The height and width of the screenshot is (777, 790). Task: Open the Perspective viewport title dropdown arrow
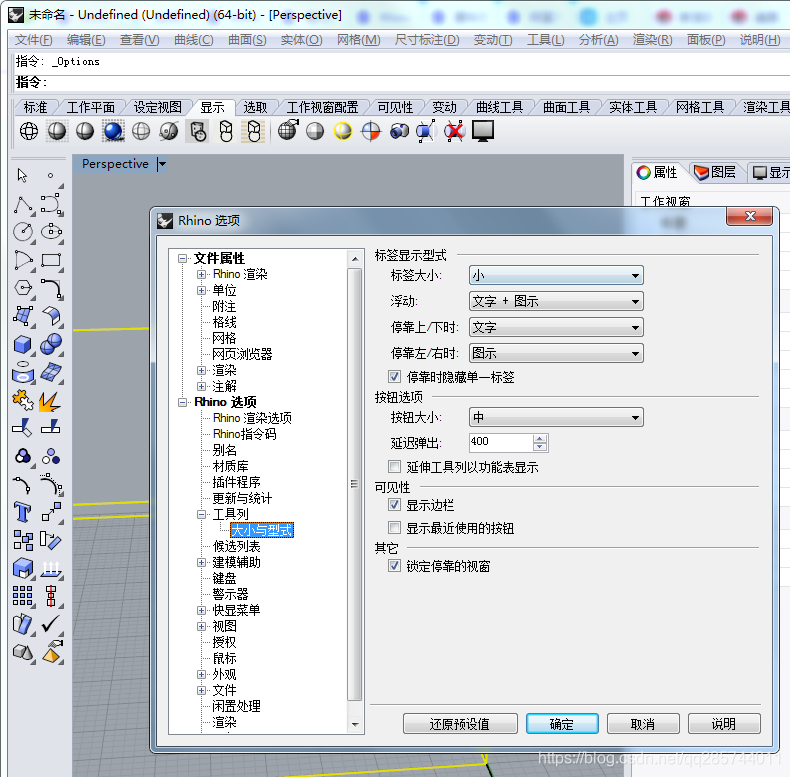[162, 164]
